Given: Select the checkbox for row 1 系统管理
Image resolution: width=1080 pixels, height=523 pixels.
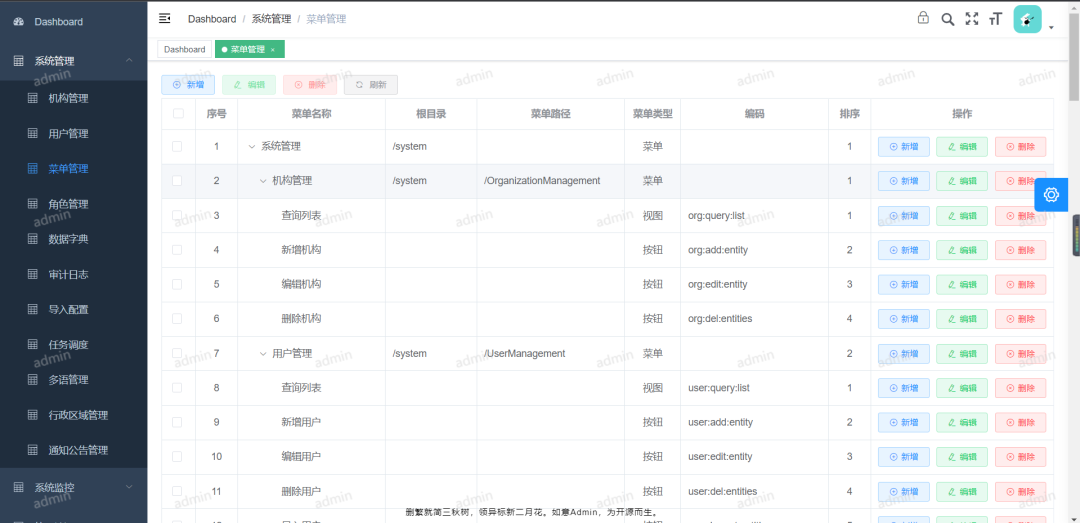Looking at the screenshot, I should 178,147.
